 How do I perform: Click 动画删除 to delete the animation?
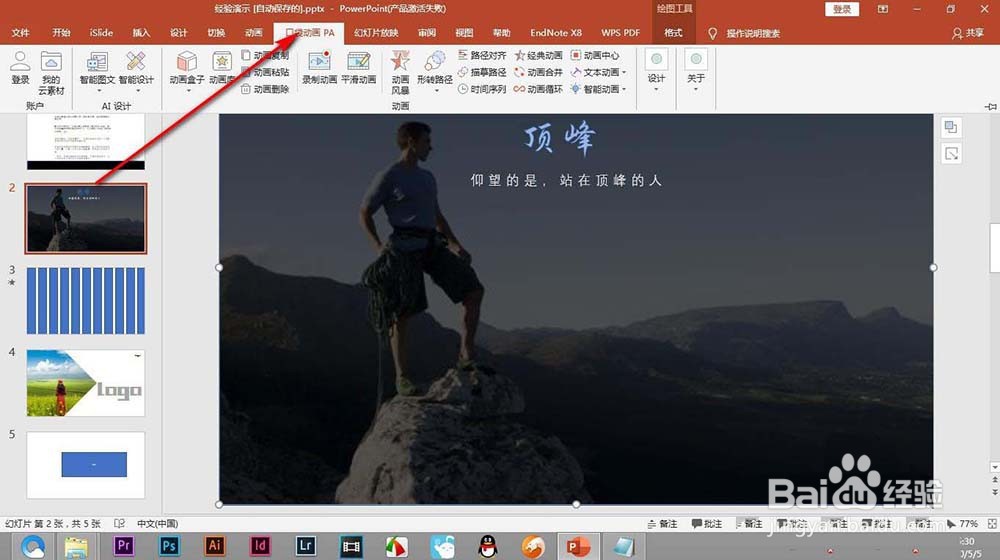coord(265,89)
